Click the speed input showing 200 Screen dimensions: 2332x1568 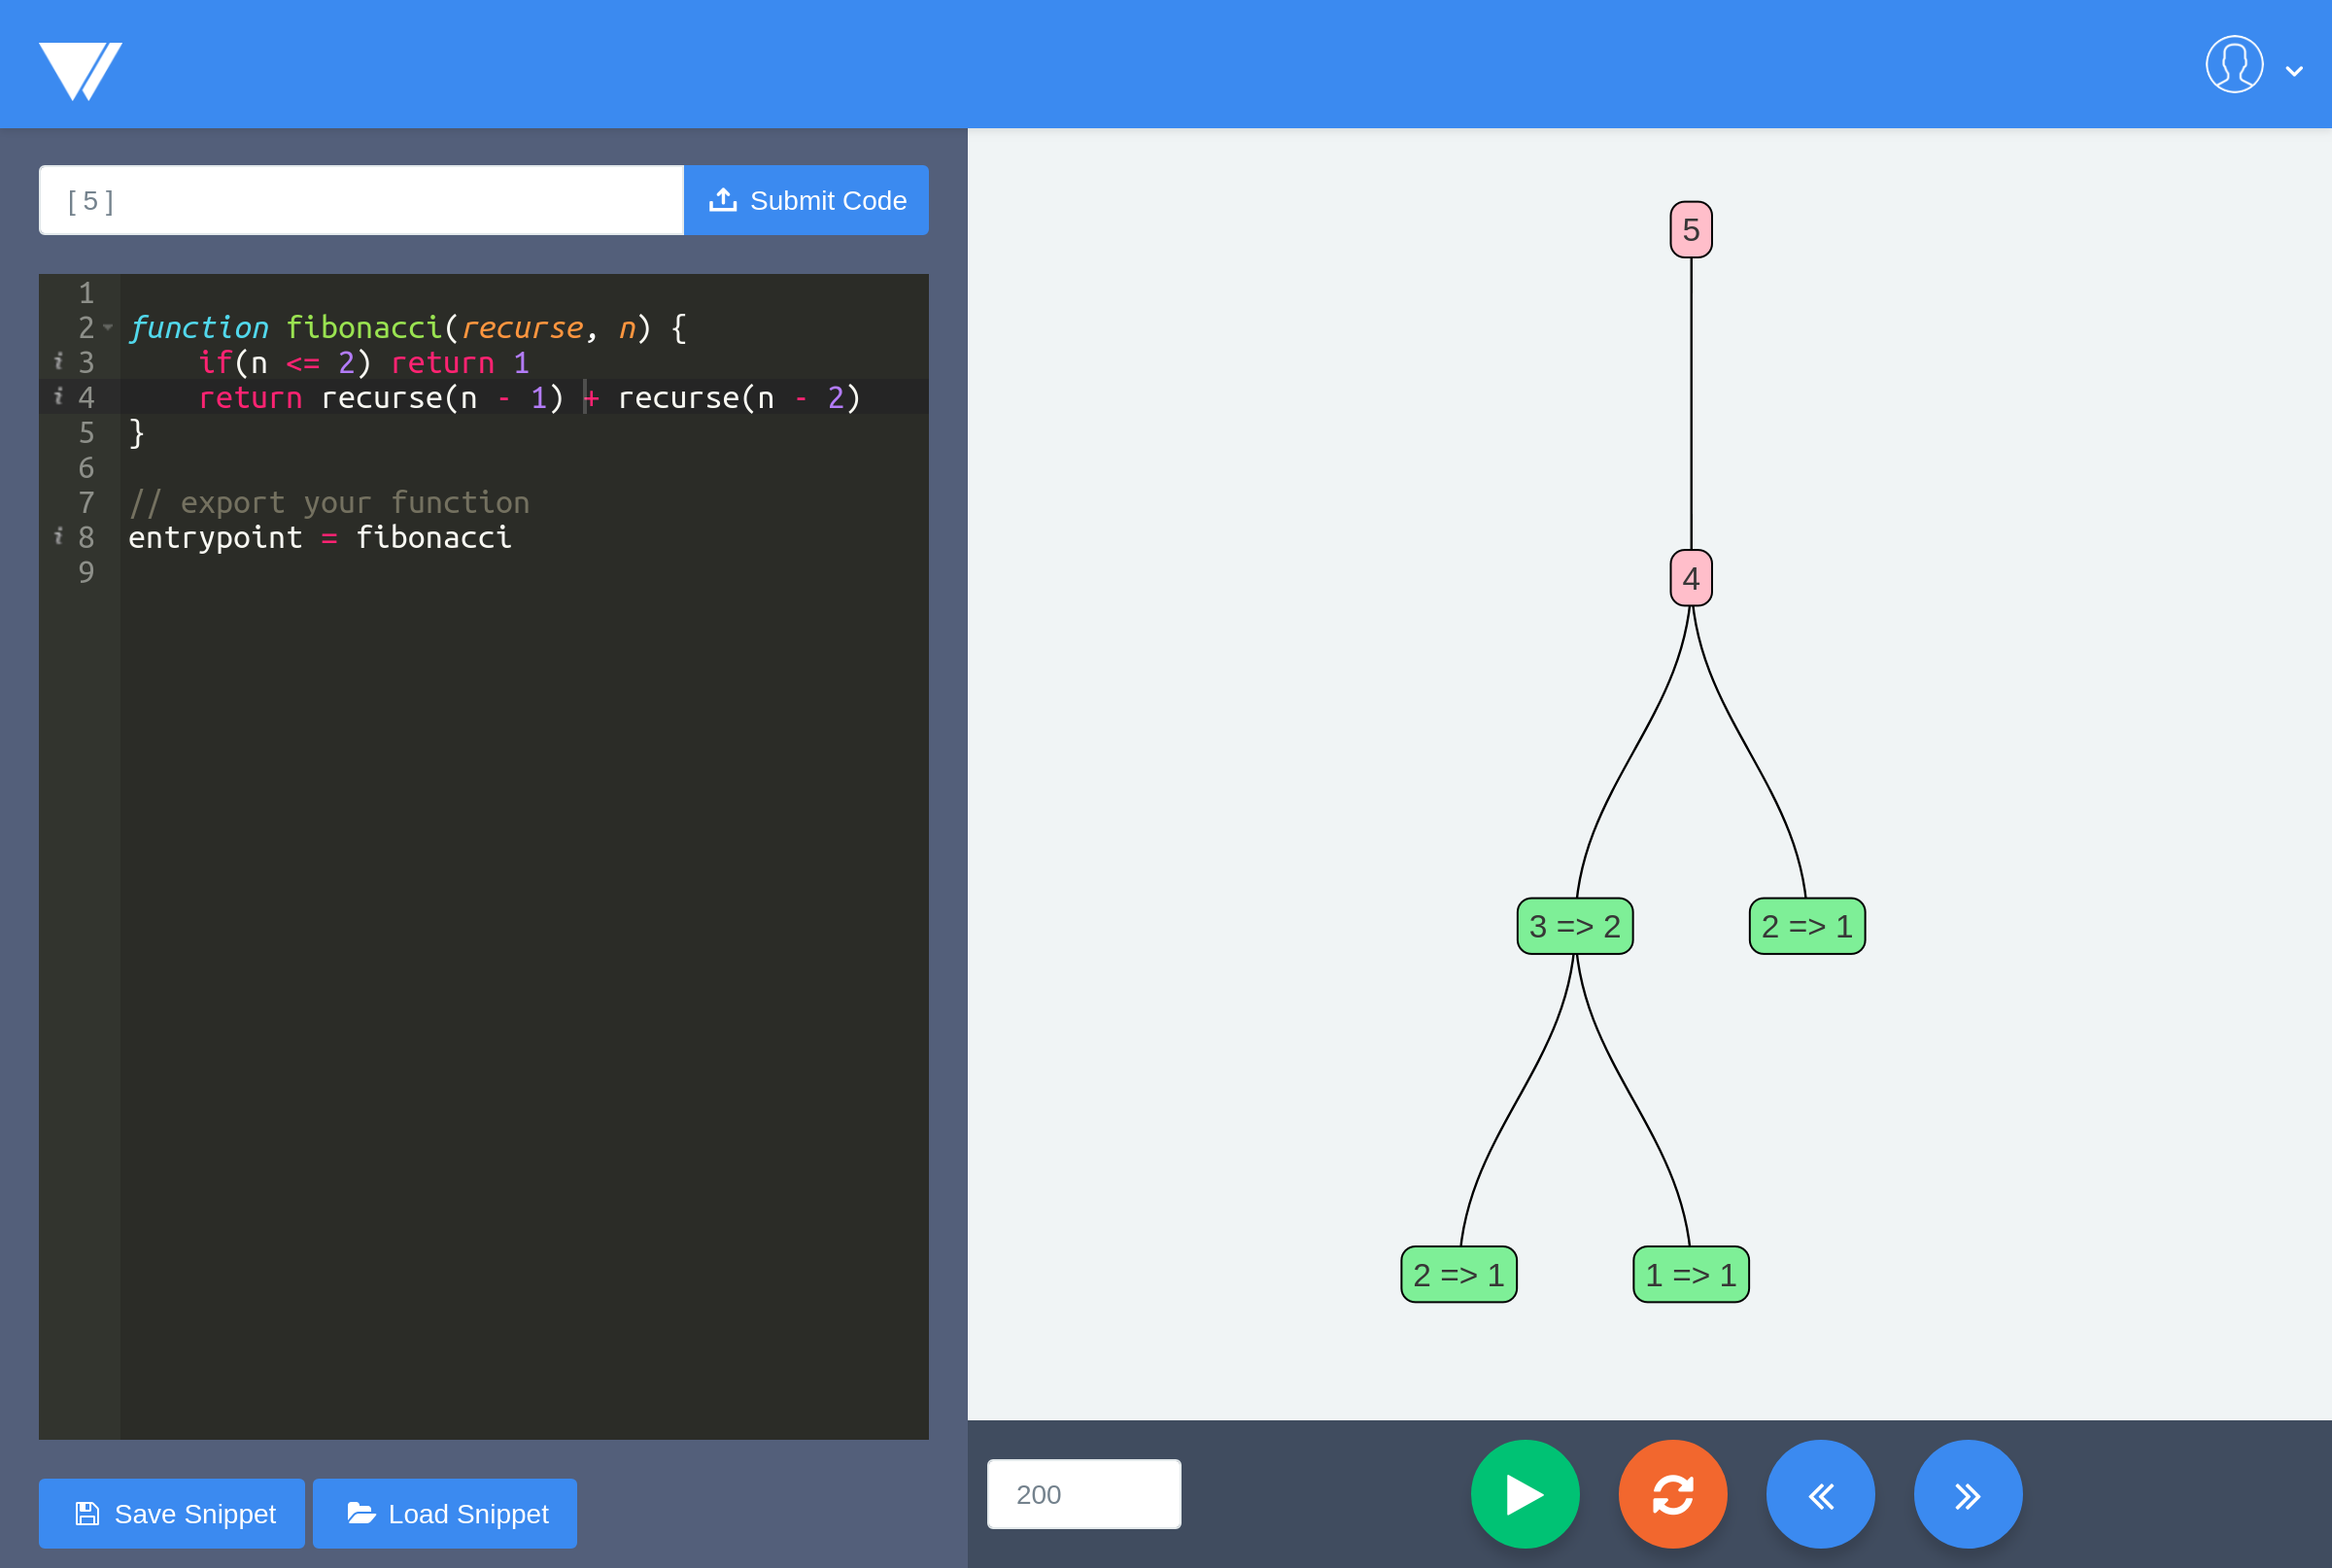[1083, 1494]
